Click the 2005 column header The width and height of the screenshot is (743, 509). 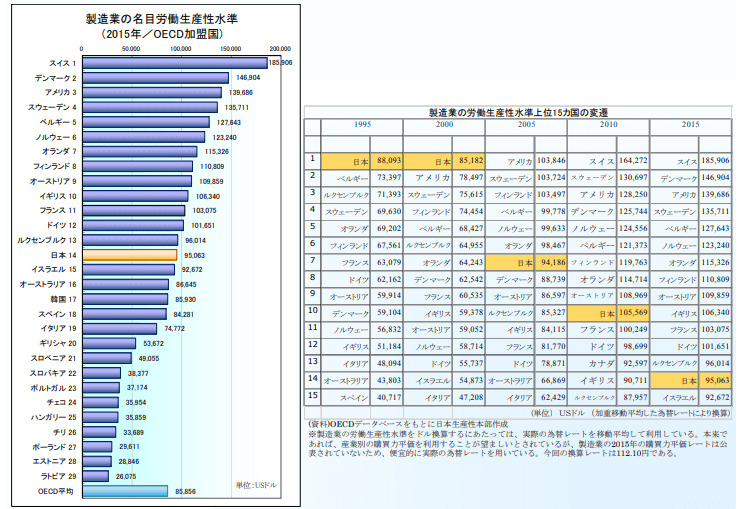(525, 123)
